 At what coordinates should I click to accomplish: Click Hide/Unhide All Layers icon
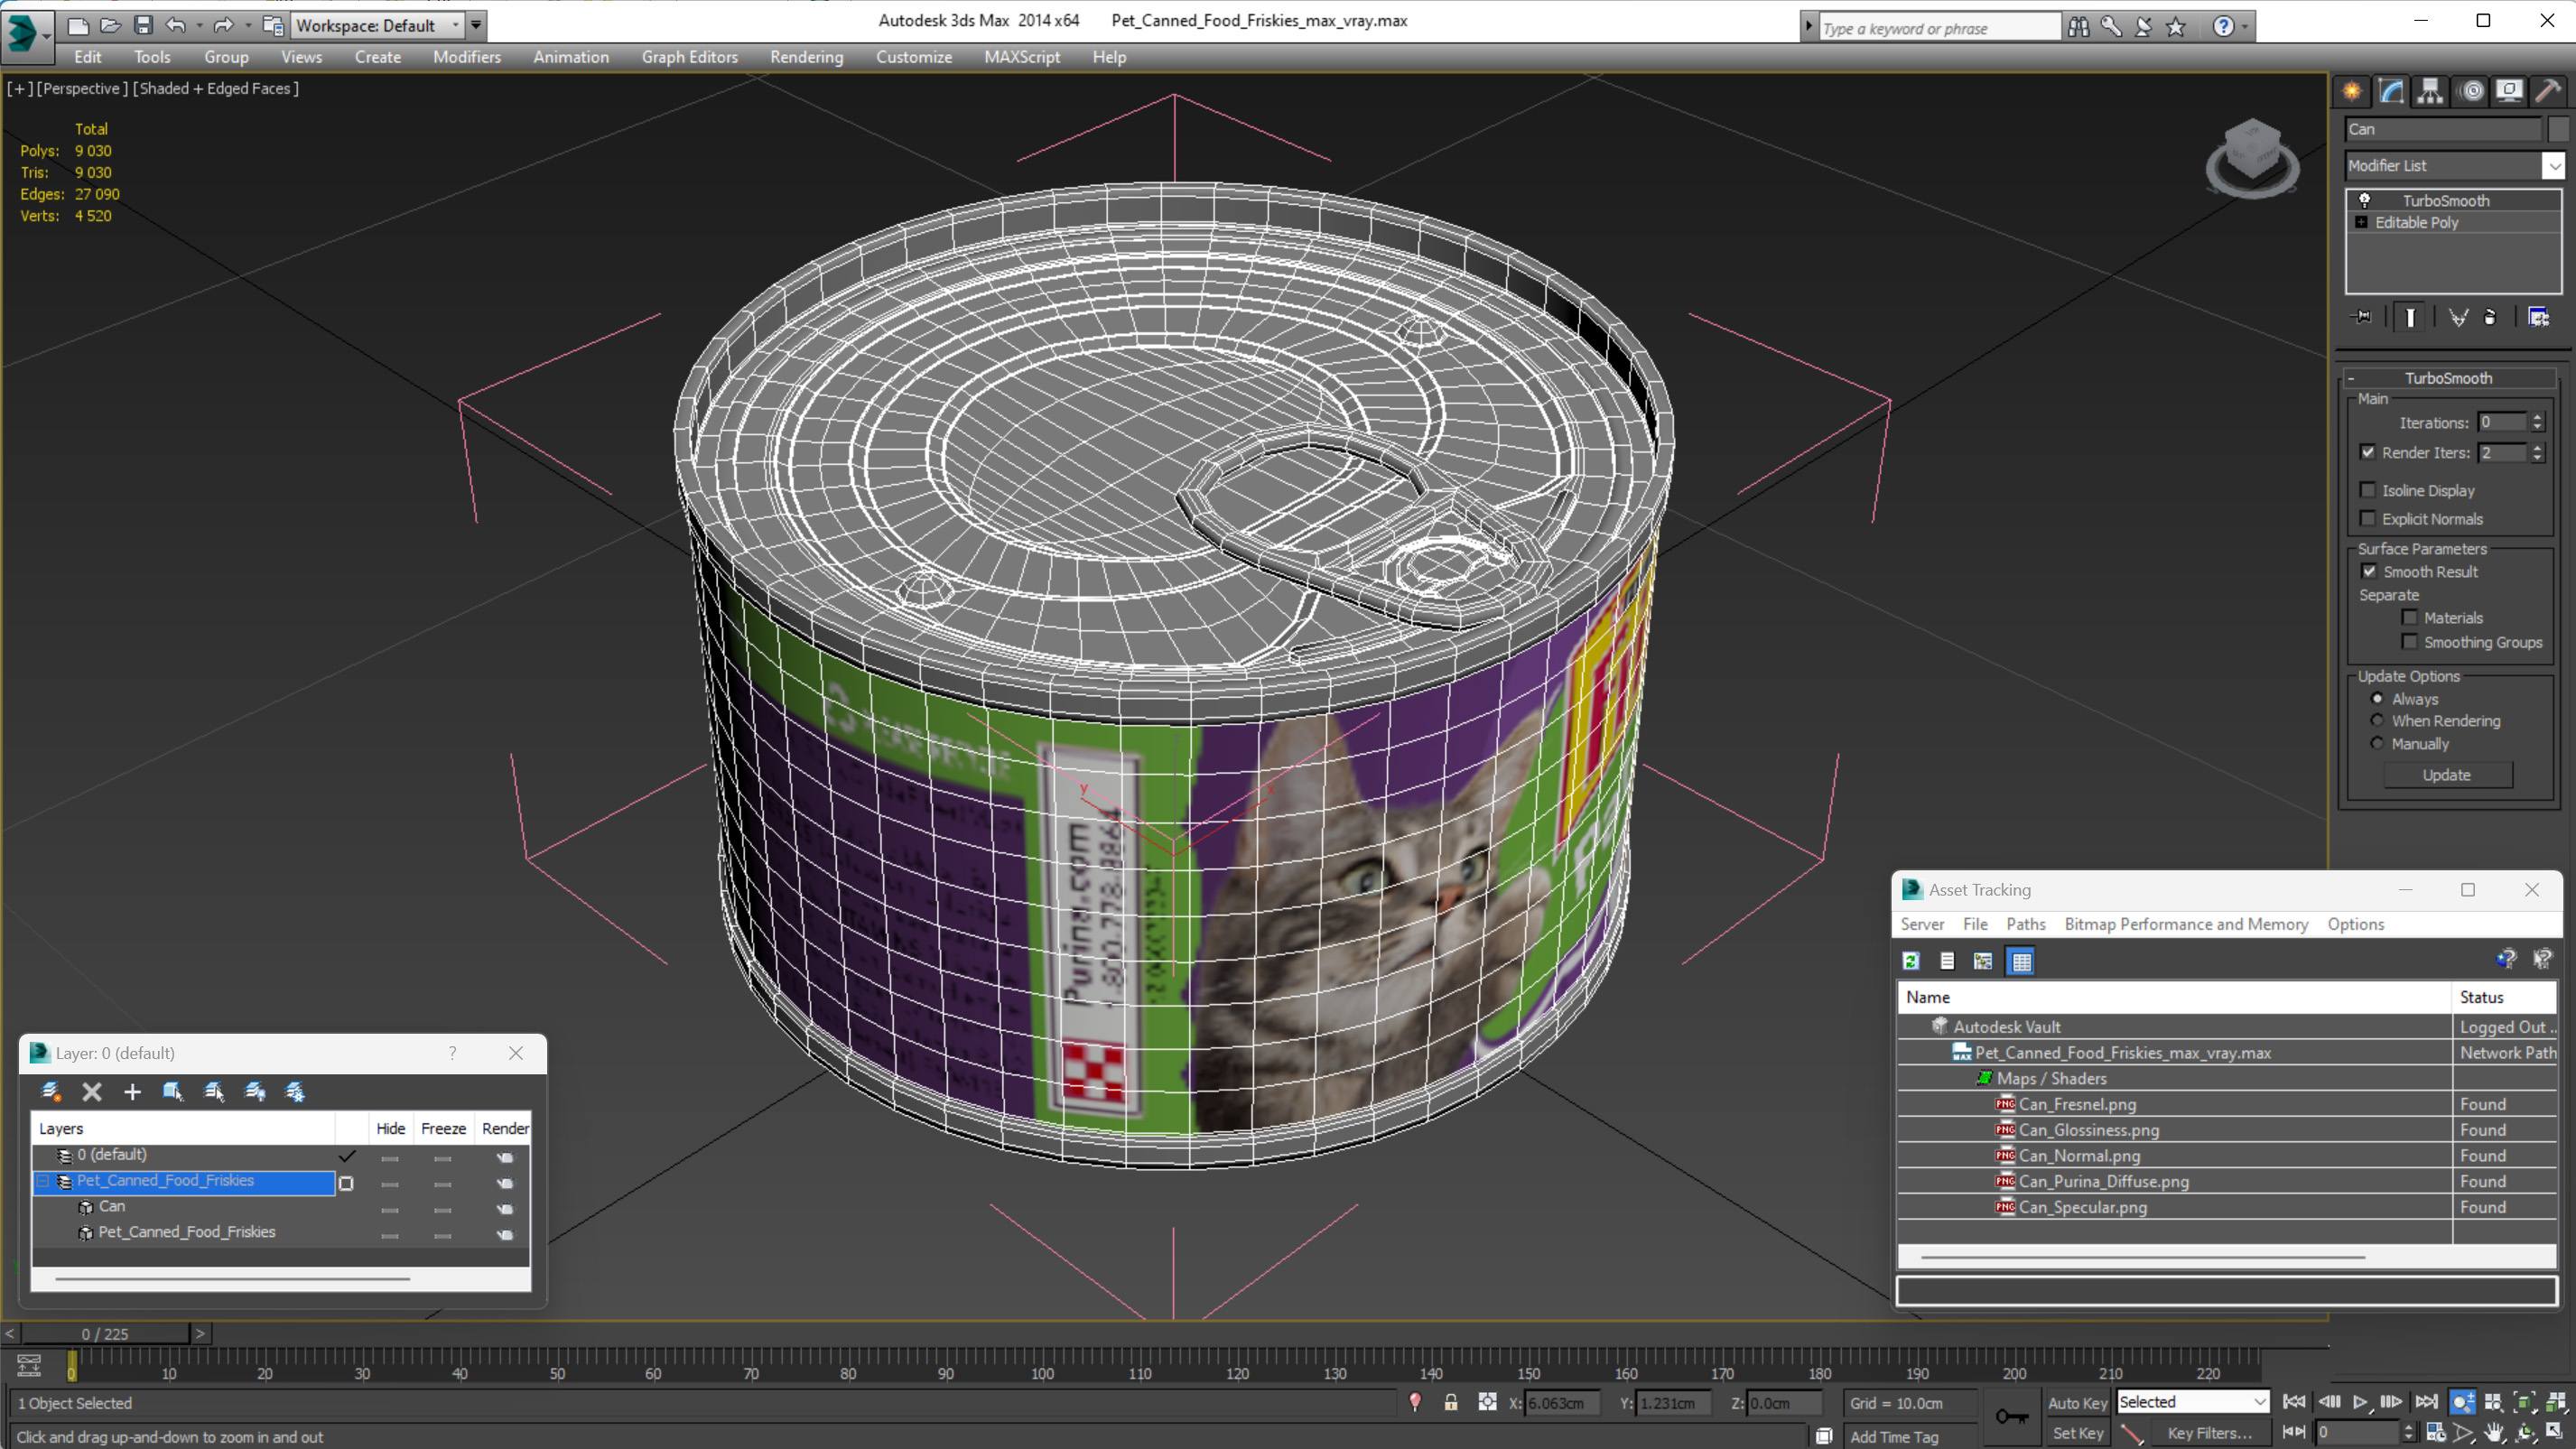click(x=255, y=1092)
